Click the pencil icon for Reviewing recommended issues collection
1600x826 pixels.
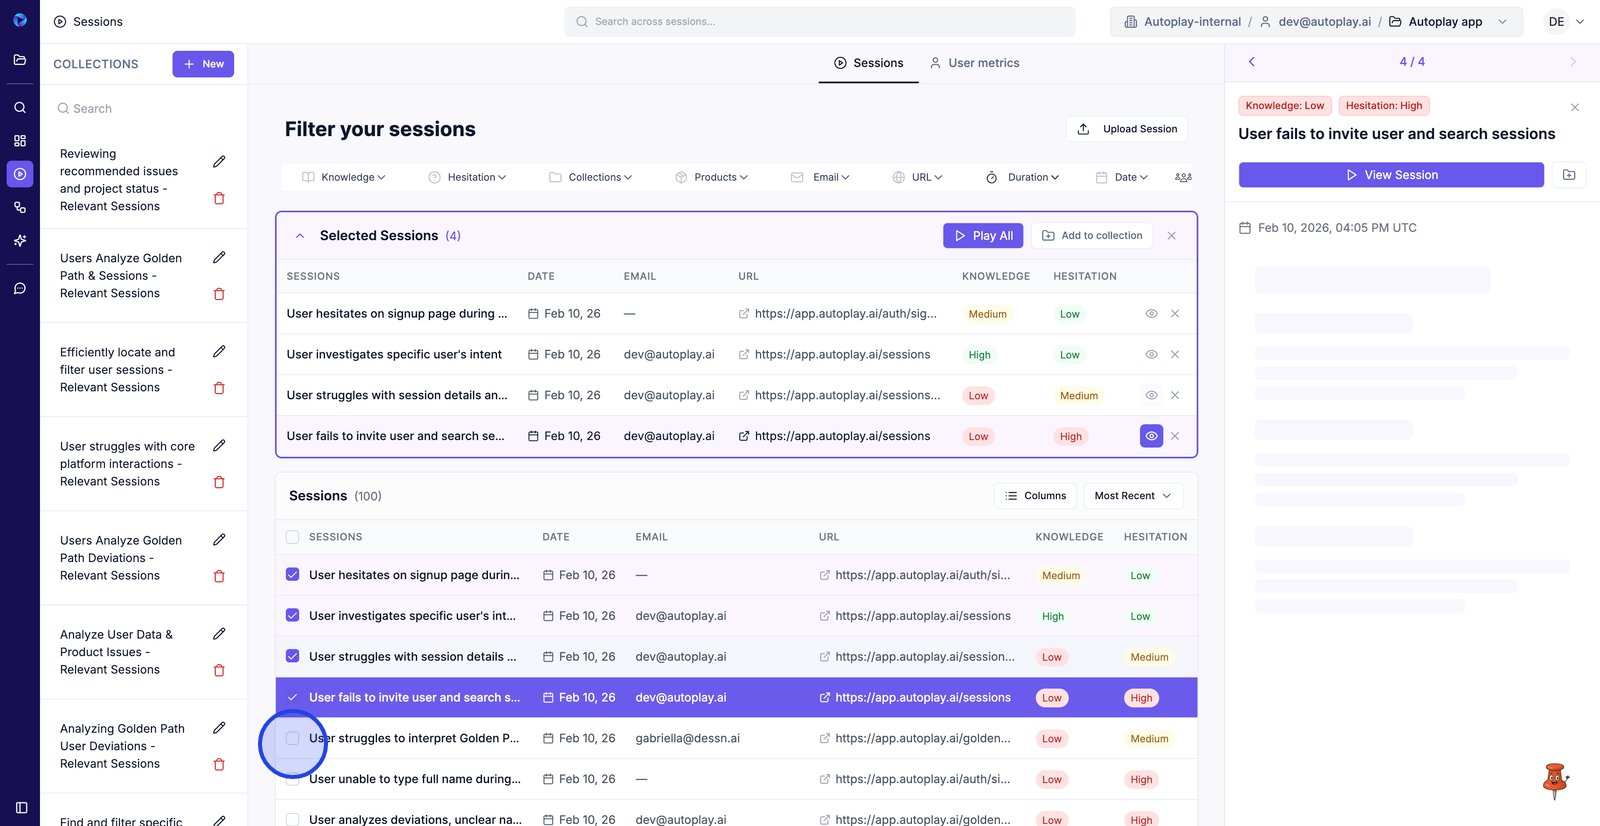219,162
